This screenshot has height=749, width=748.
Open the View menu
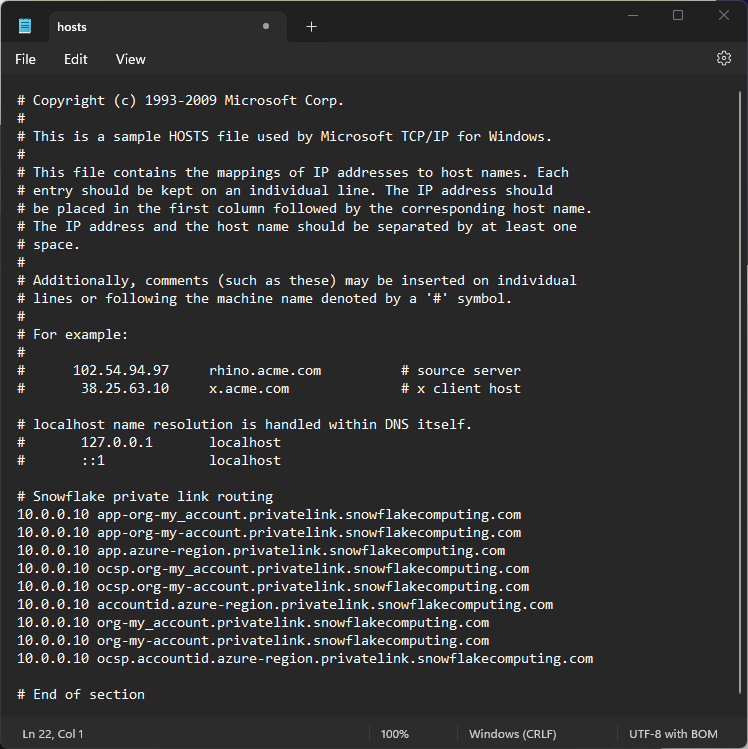coord(130,59)
